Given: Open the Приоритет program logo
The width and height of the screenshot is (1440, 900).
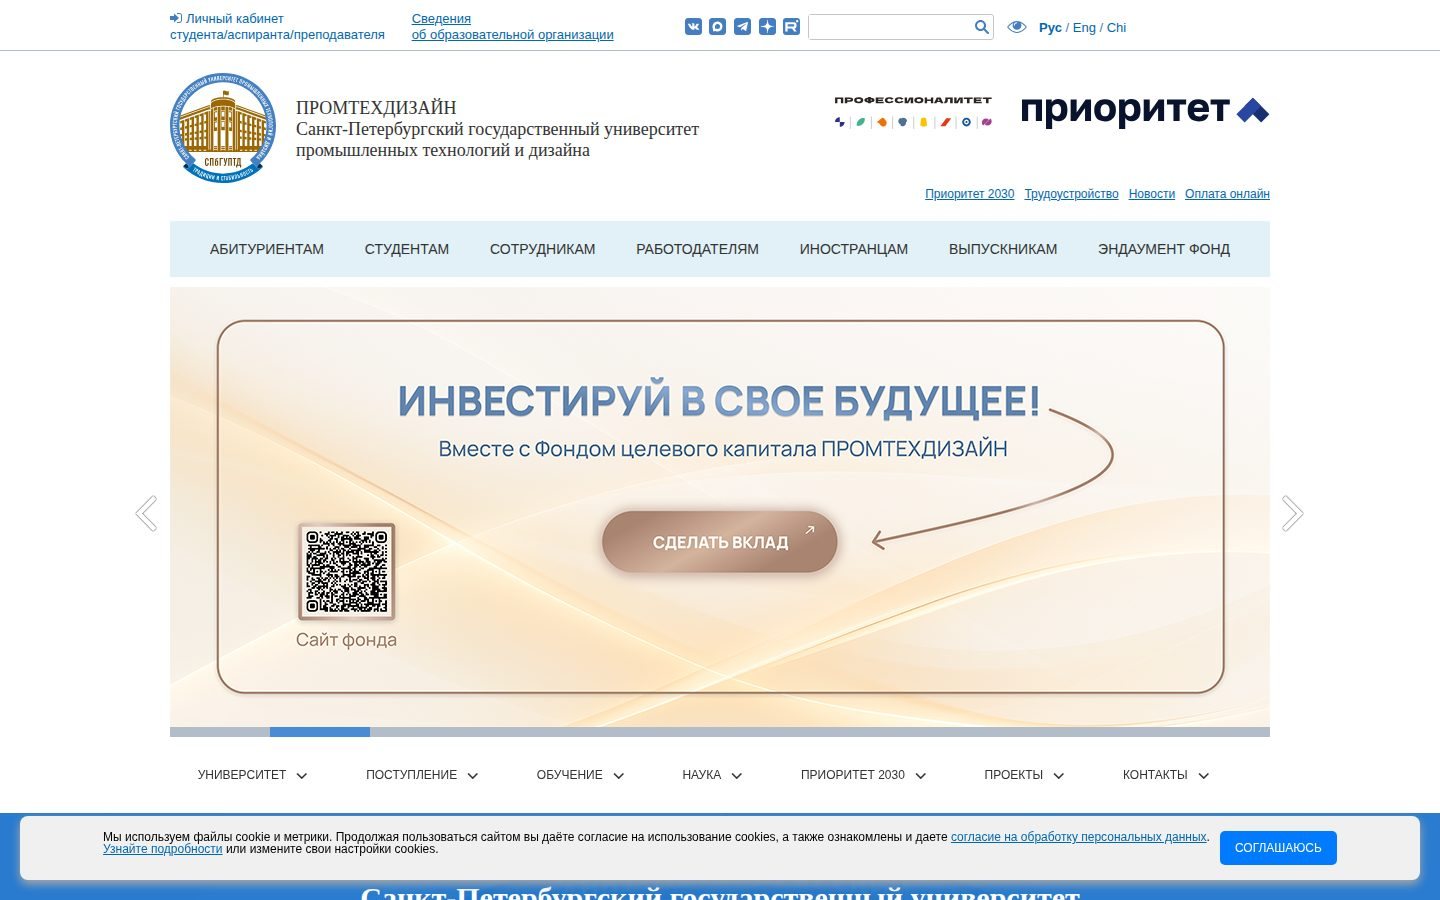Looking at the screenshot, I should coord(1145,110).
